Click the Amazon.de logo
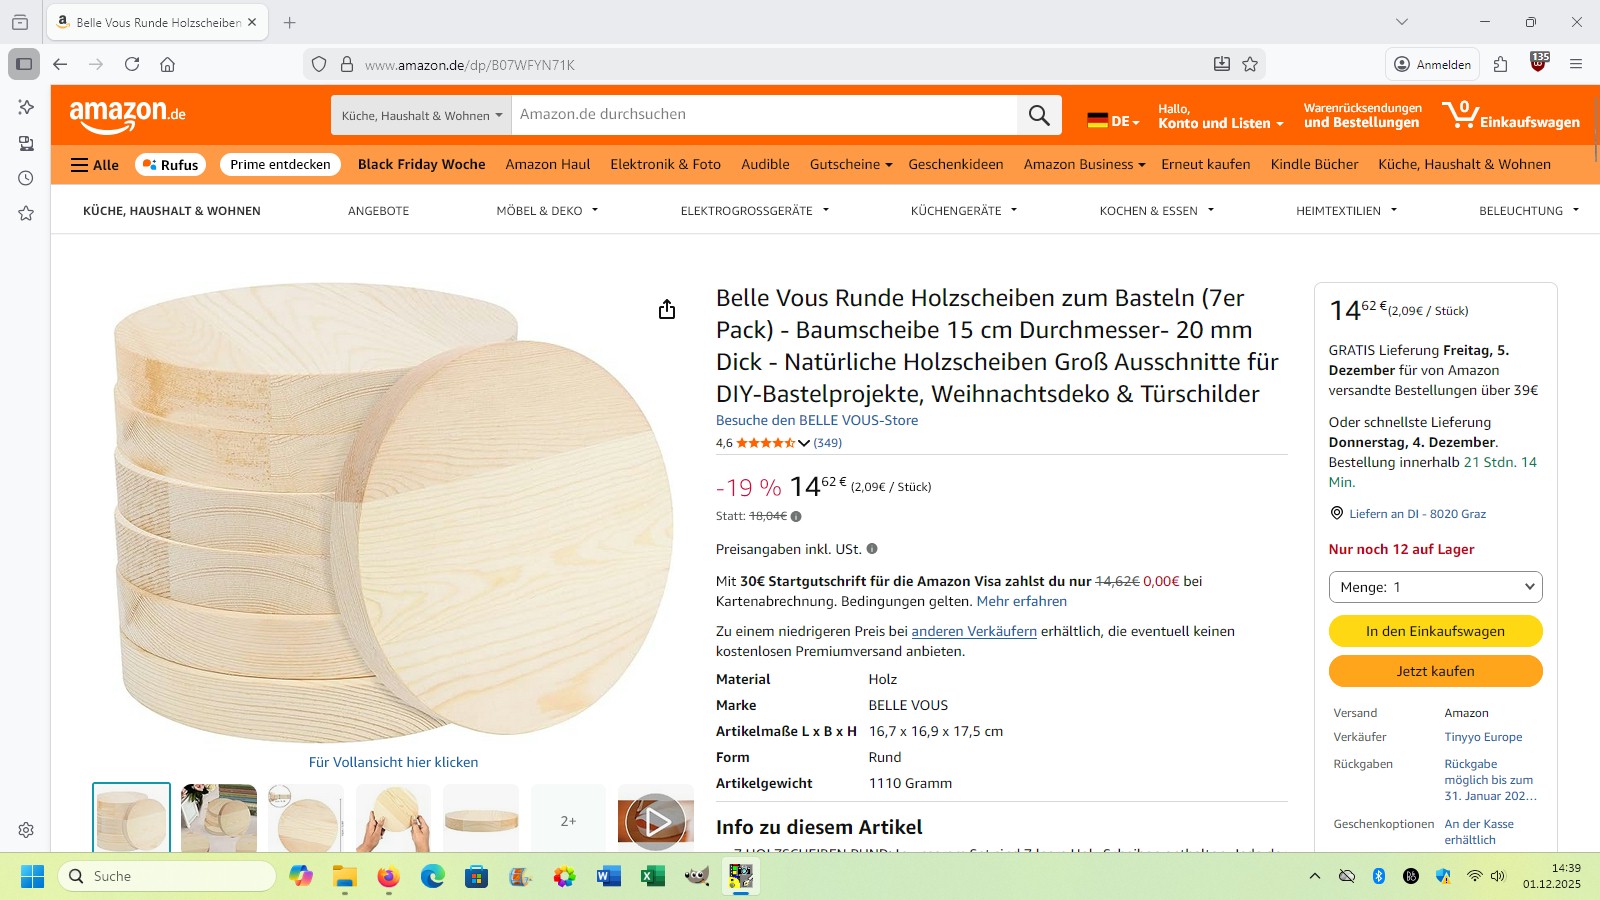 click(x=127, y=115)
